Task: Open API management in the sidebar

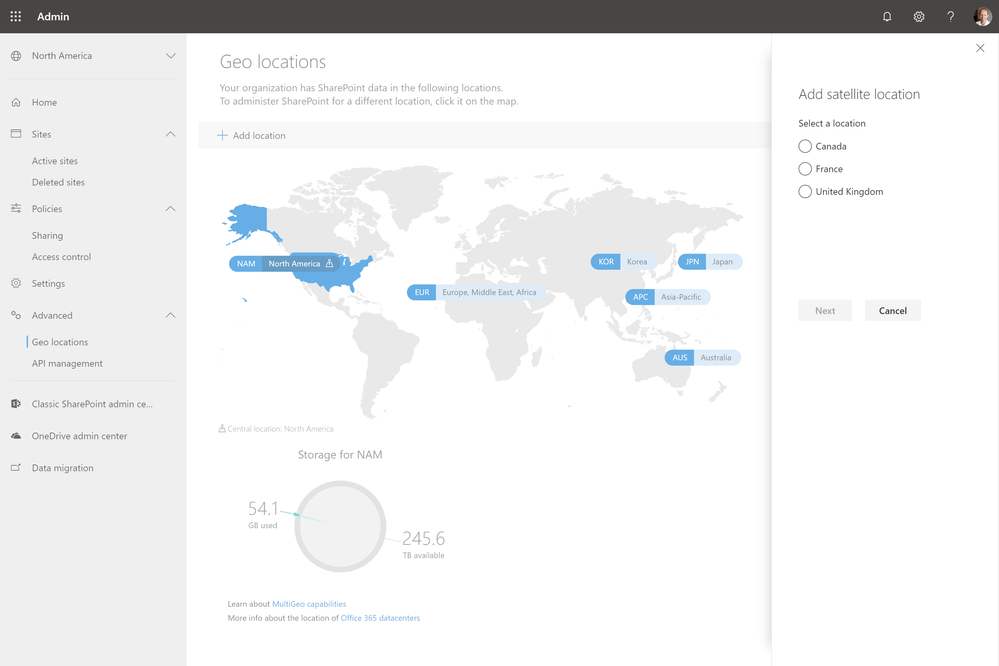Action: [67, 363]
